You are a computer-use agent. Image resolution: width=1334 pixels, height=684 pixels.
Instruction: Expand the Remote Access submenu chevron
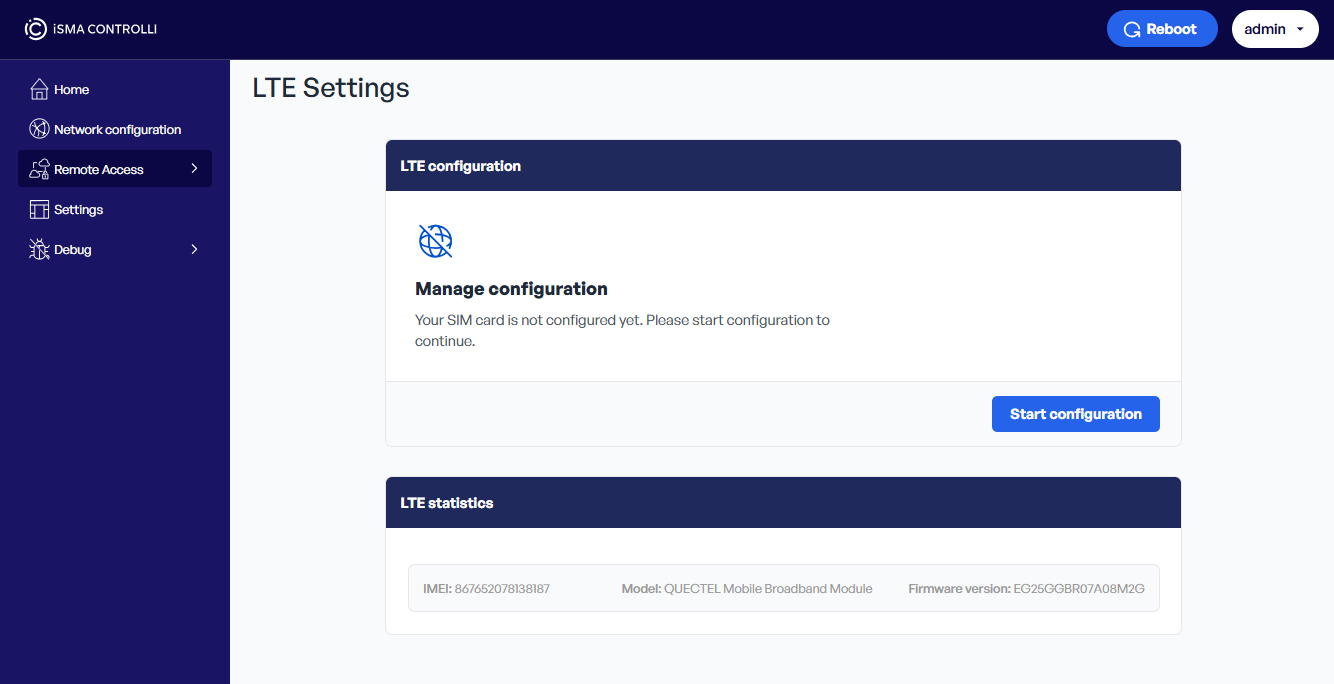point(194,169)
